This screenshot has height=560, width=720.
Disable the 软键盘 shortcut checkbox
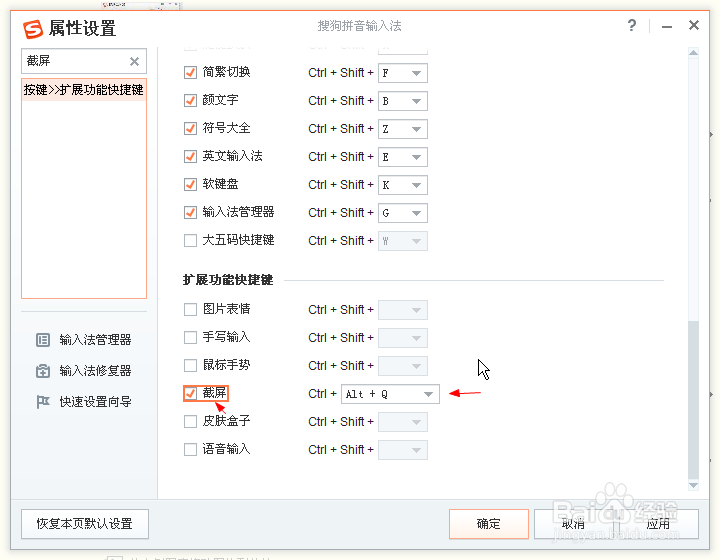tap(190, 185)
